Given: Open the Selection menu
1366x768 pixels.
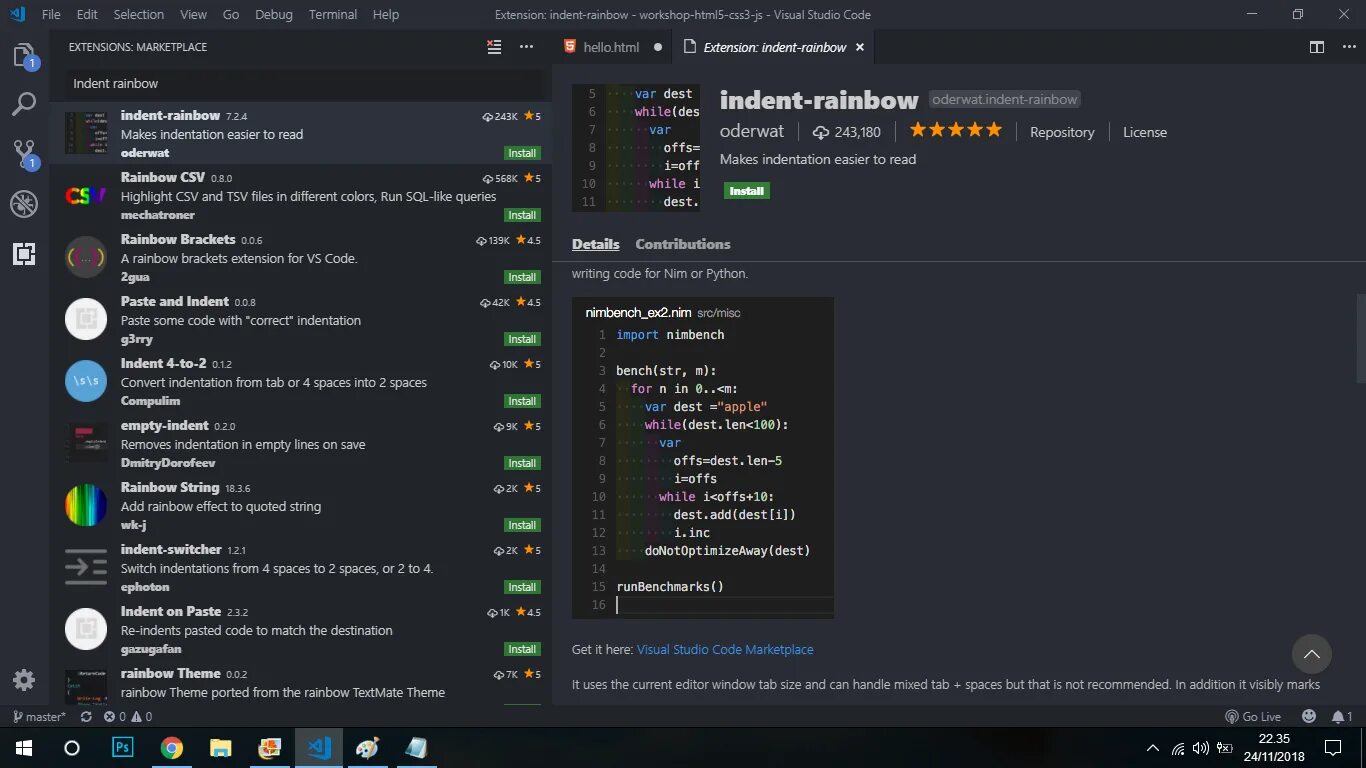Looking at the screenshot, I should [x=139, y=14].
